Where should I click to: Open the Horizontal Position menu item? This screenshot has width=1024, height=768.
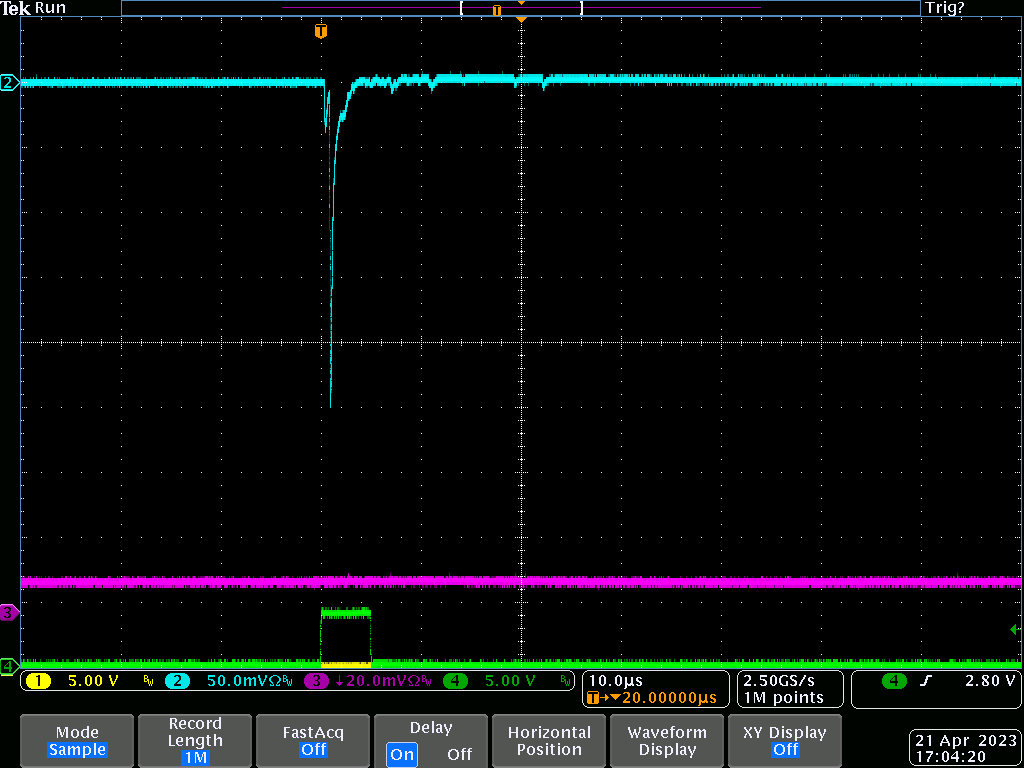(x=548, y=741)
